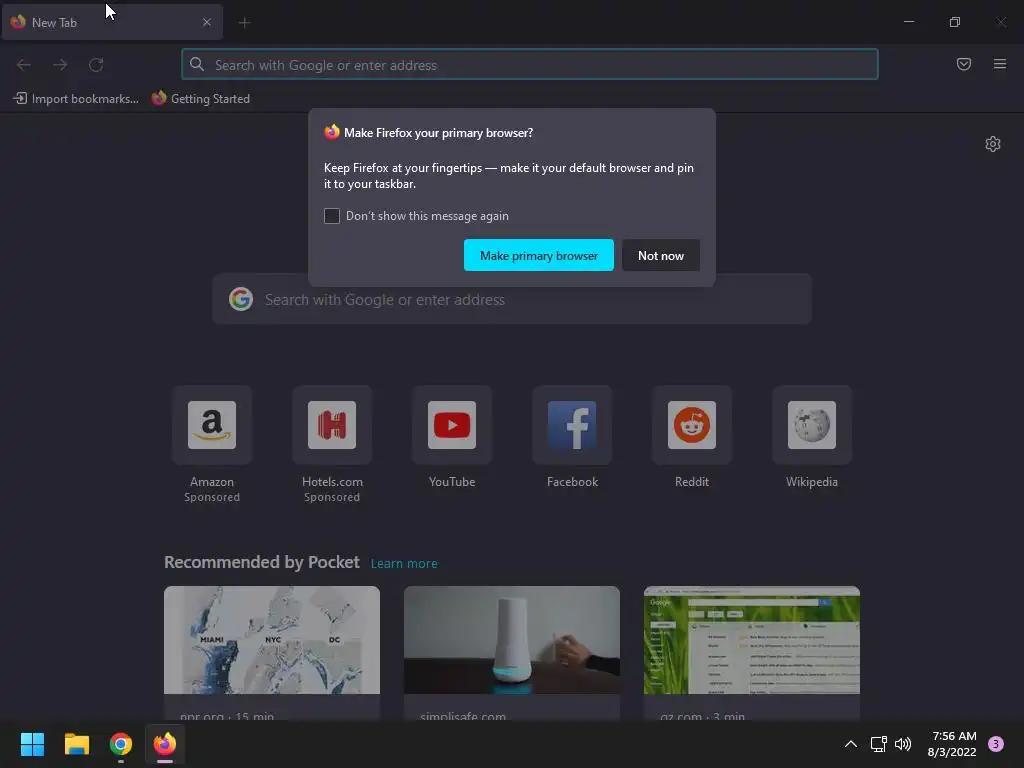Open the Windows Start menu
1024x768 pixels.
click(32, 744)
